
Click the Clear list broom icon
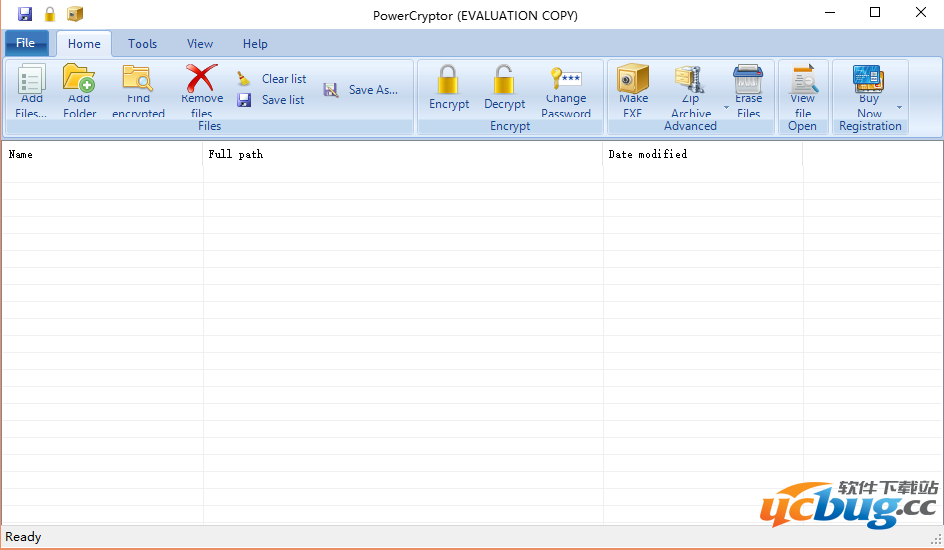[244, 79]
